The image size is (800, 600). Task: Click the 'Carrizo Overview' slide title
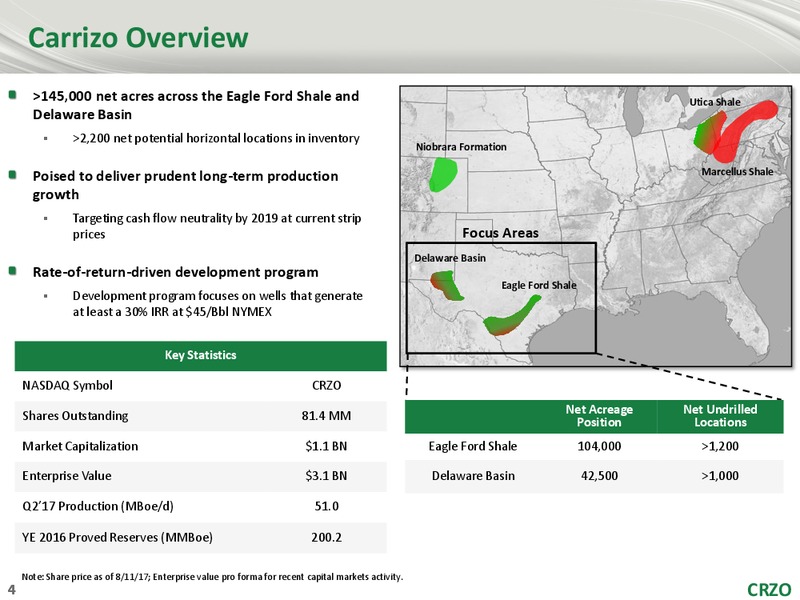pyautogui.click(x=138, y=37)
